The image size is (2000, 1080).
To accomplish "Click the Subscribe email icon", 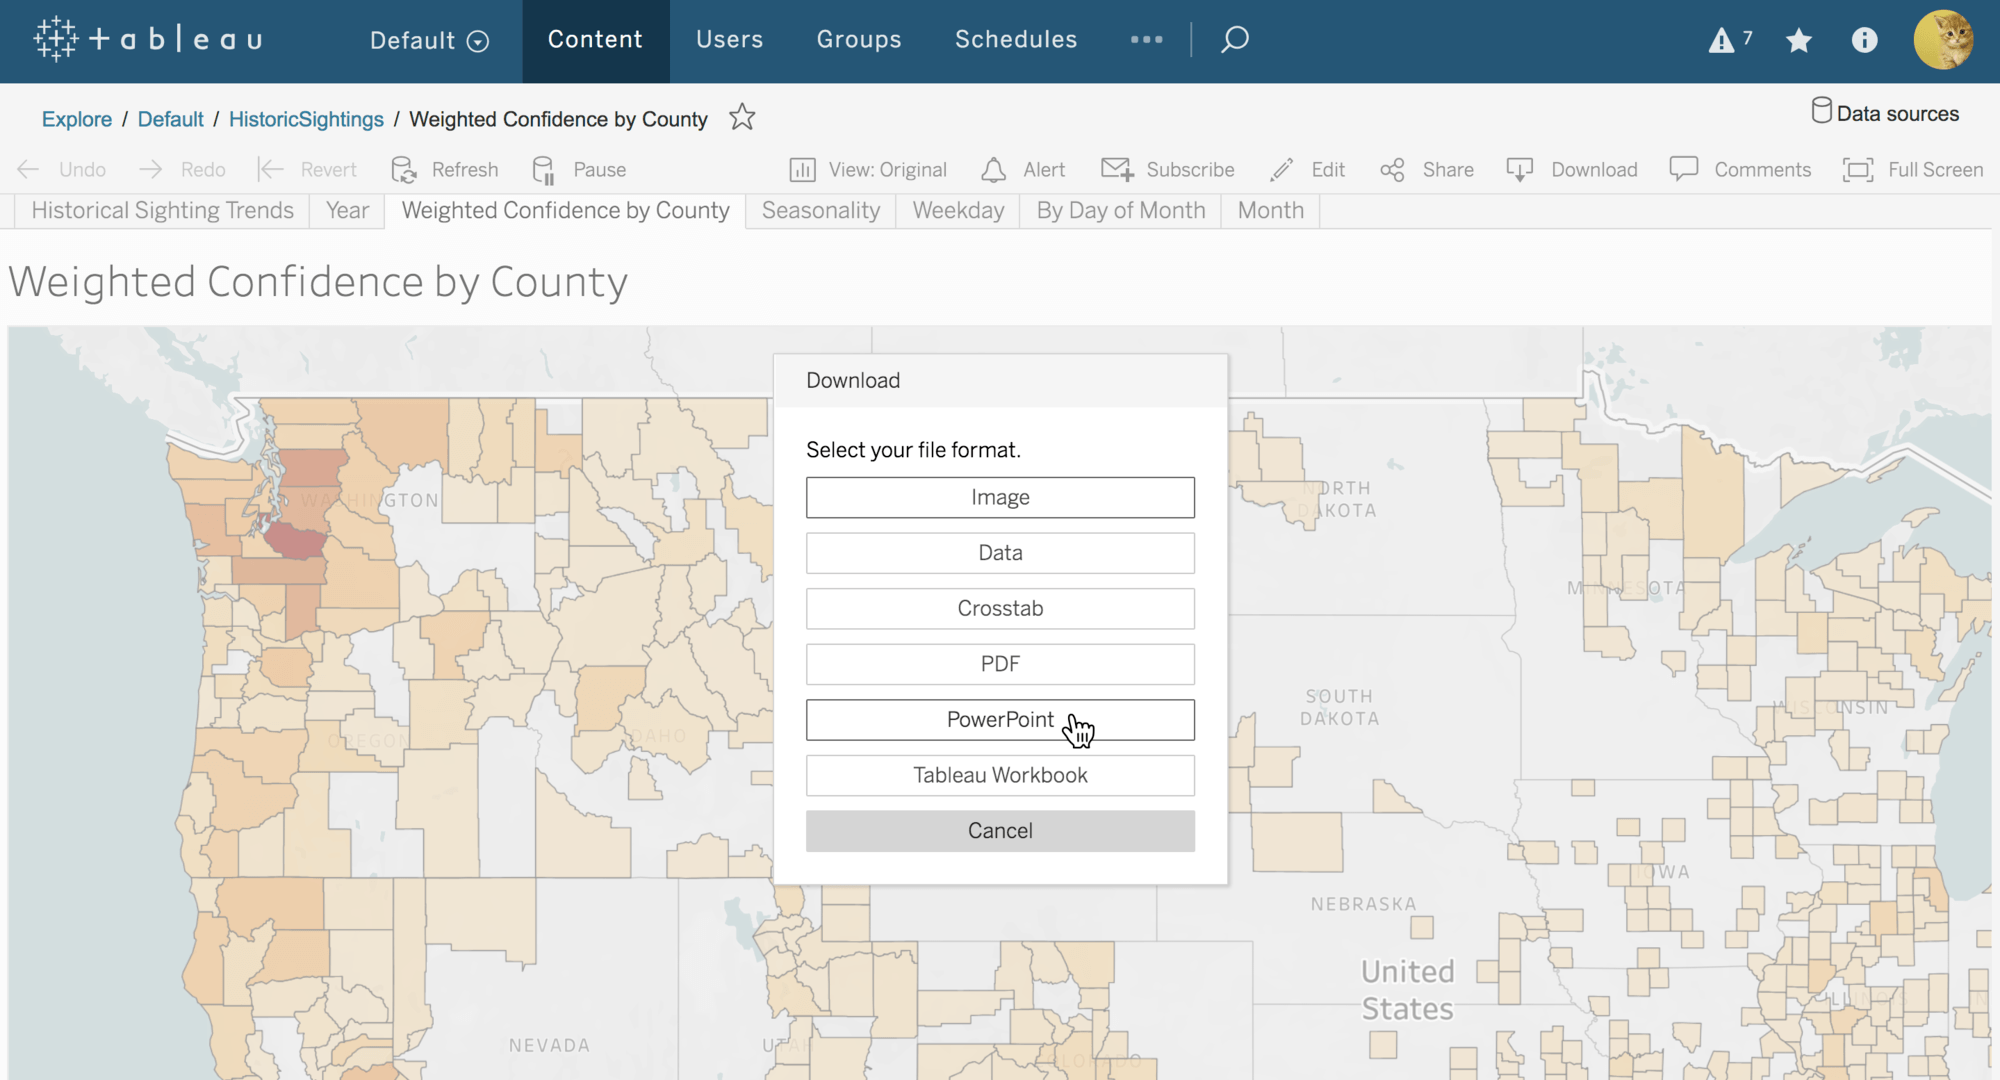I will 1116,169.
